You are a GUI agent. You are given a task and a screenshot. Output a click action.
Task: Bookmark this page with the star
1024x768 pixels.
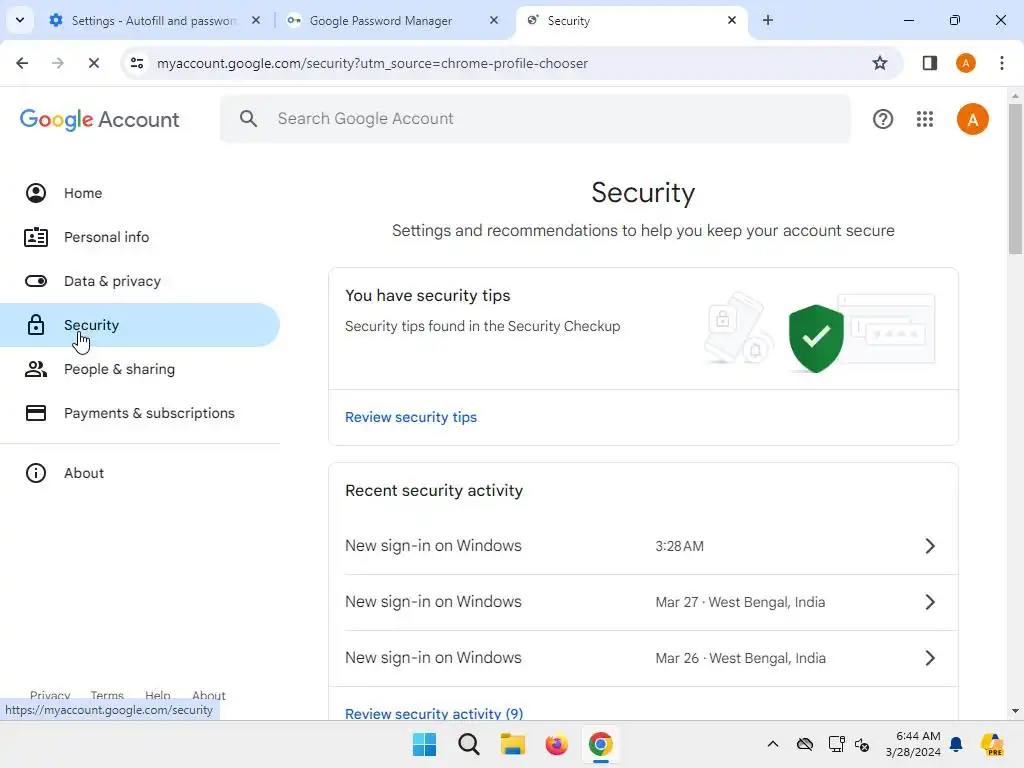point(880,63)
